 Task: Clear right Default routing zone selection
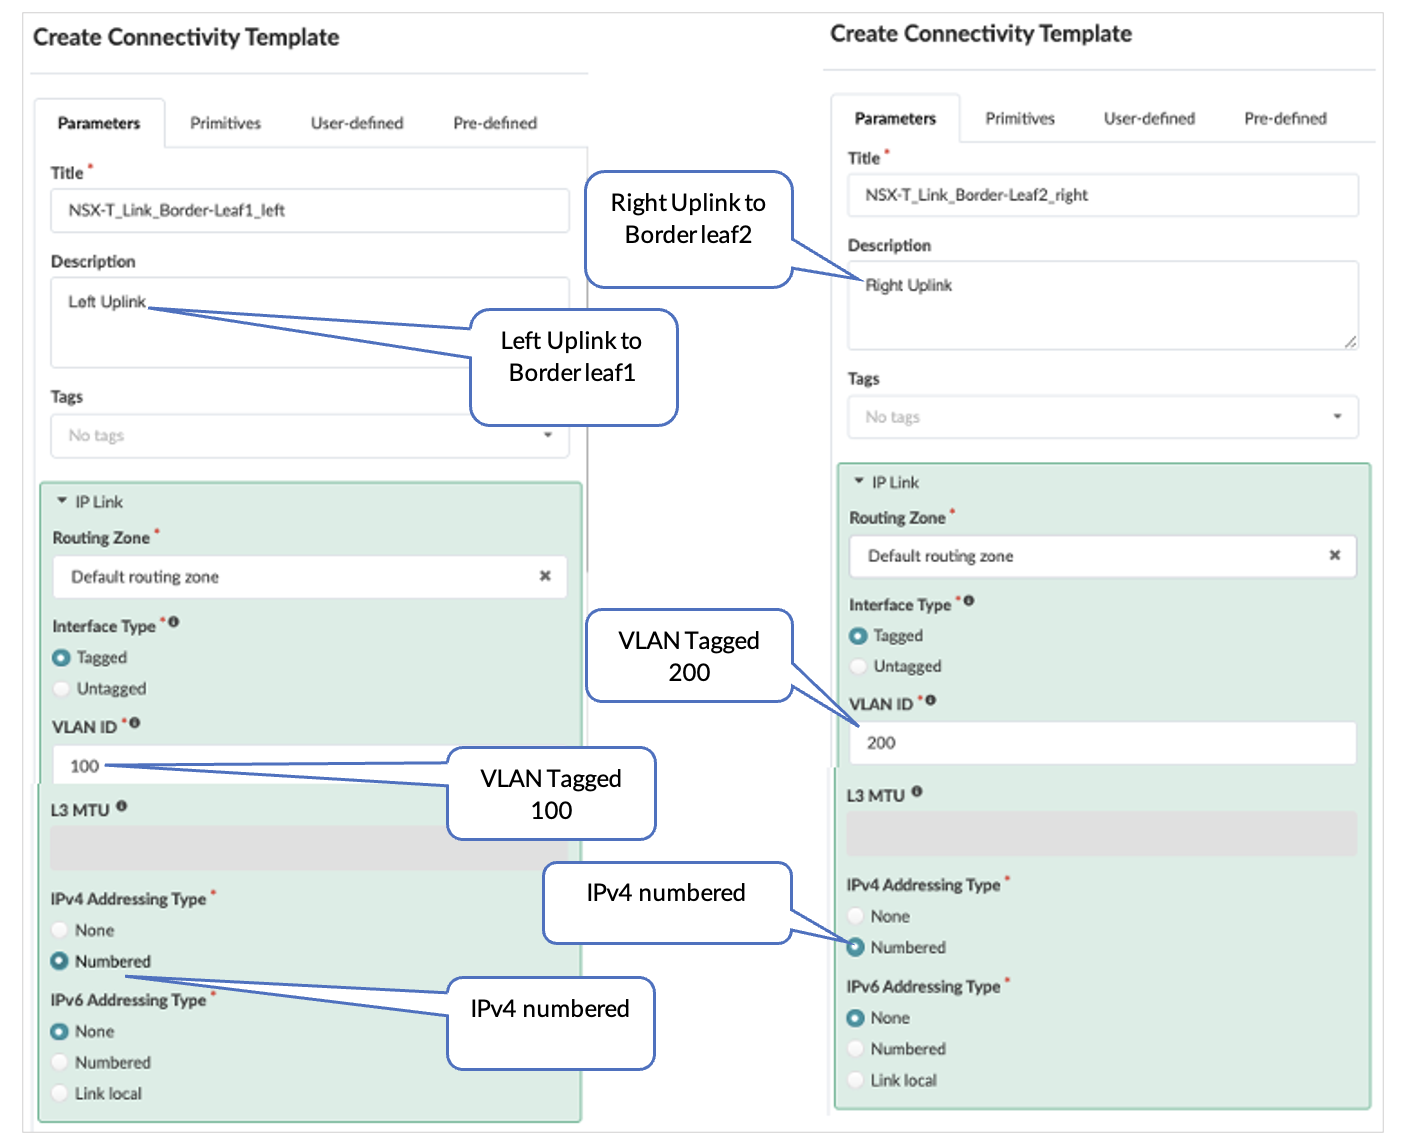1334,555
